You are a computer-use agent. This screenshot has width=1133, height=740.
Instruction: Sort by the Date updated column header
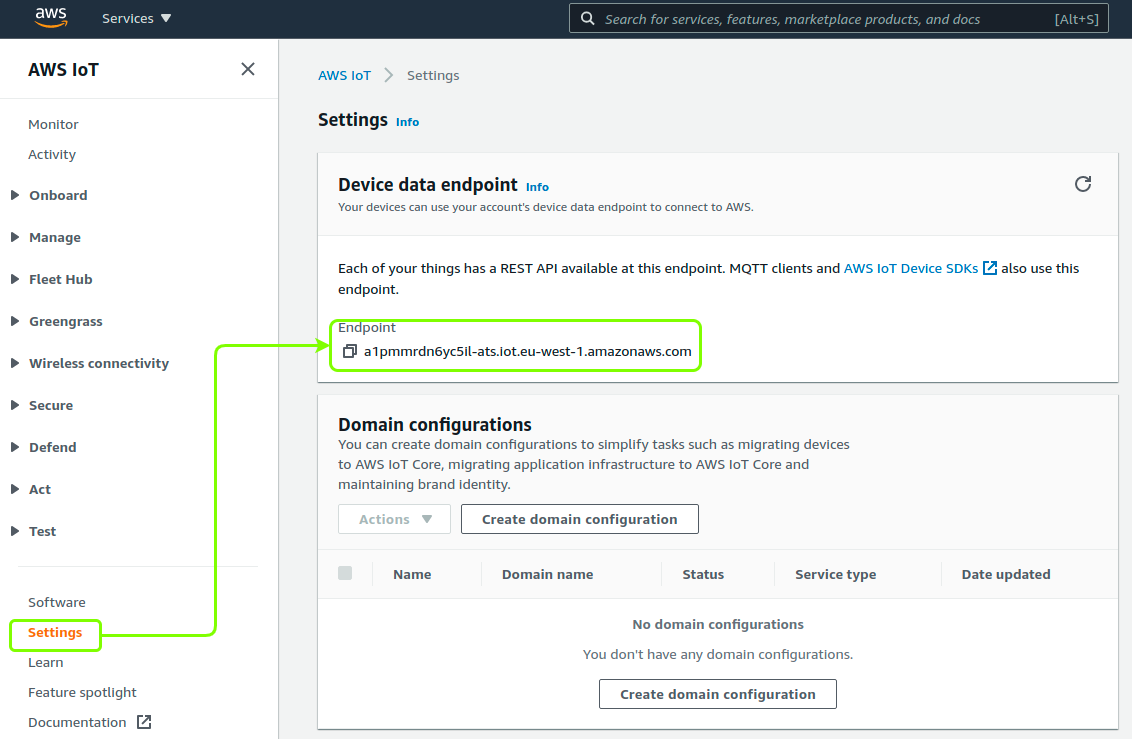click(1006, 575)
